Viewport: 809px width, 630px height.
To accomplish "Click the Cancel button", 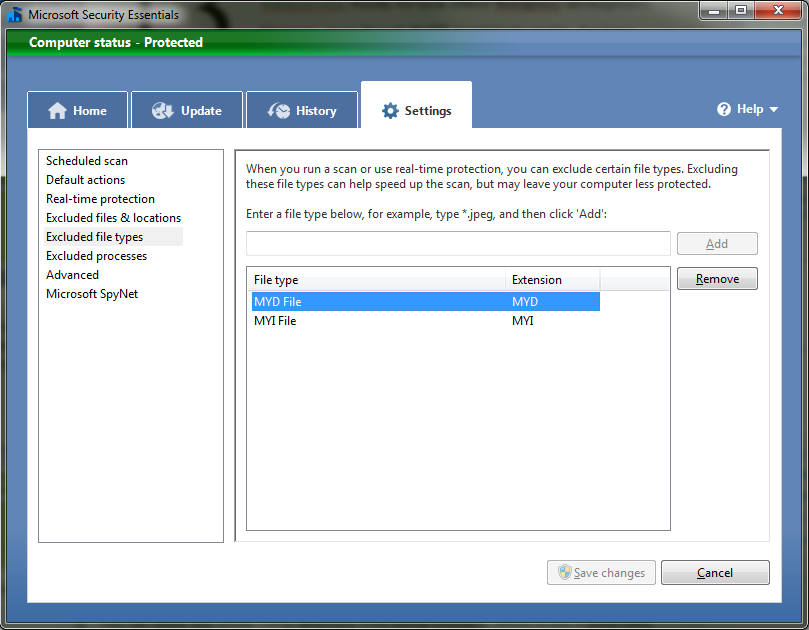I will [715, 573].
